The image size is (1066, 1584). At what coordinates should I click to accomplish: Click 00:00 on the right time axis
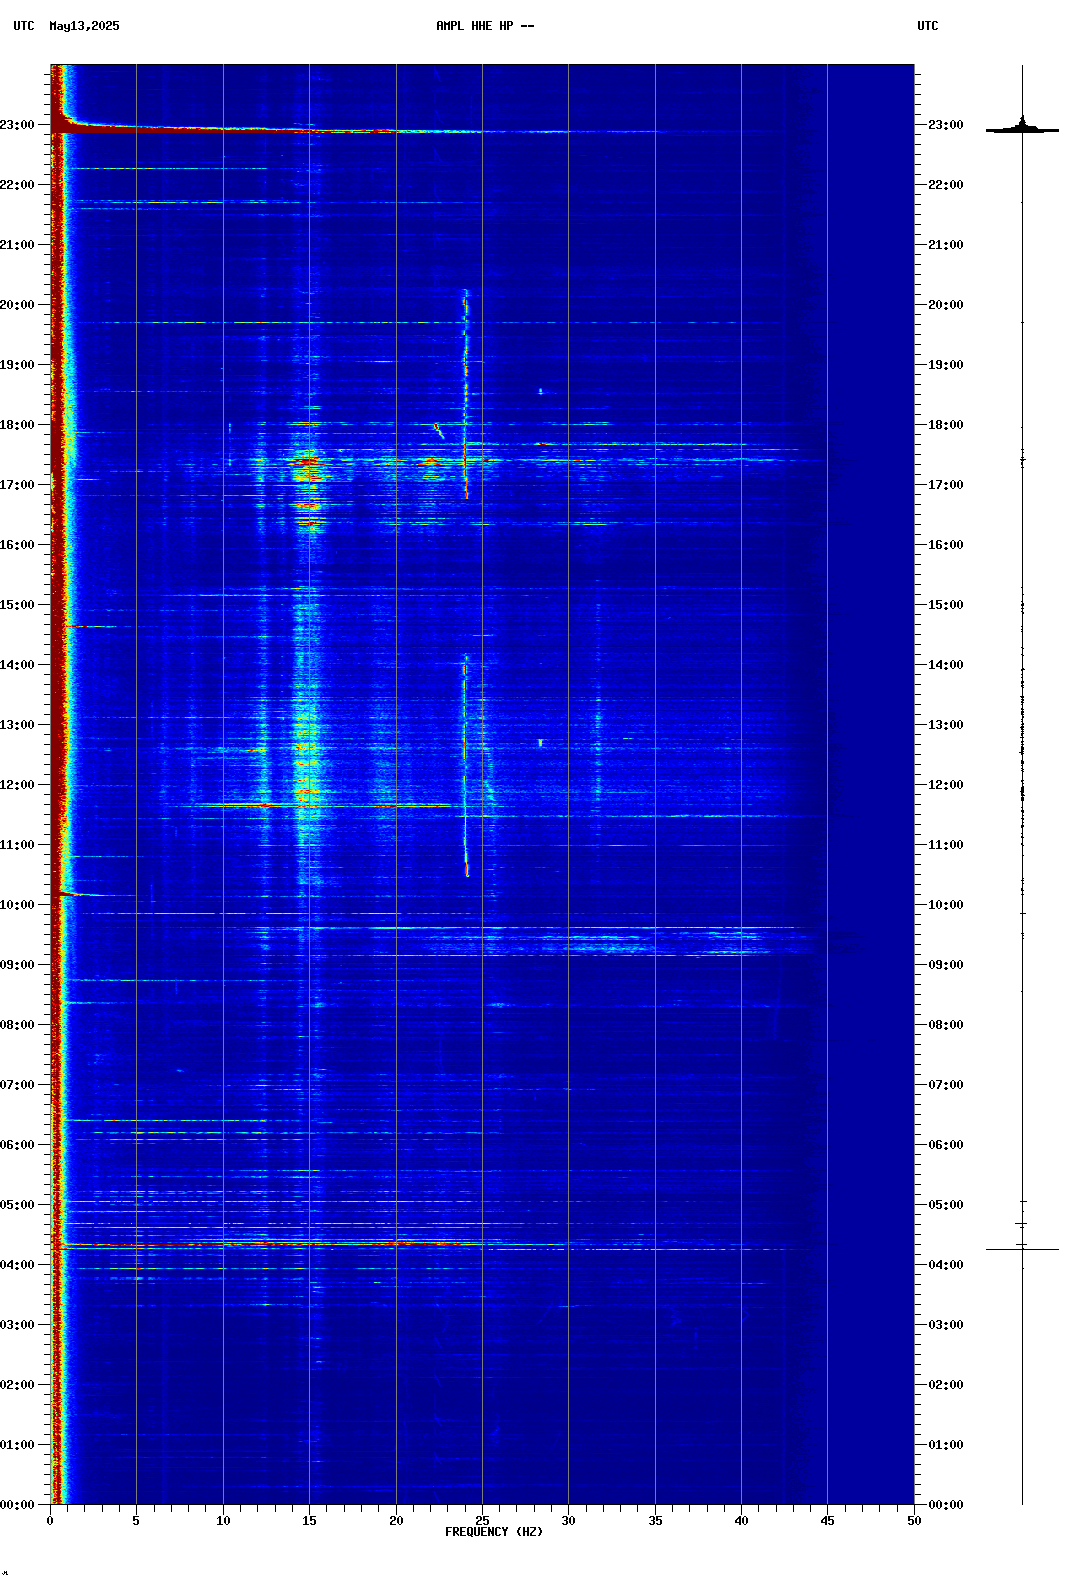click(x=946, y=1505)
